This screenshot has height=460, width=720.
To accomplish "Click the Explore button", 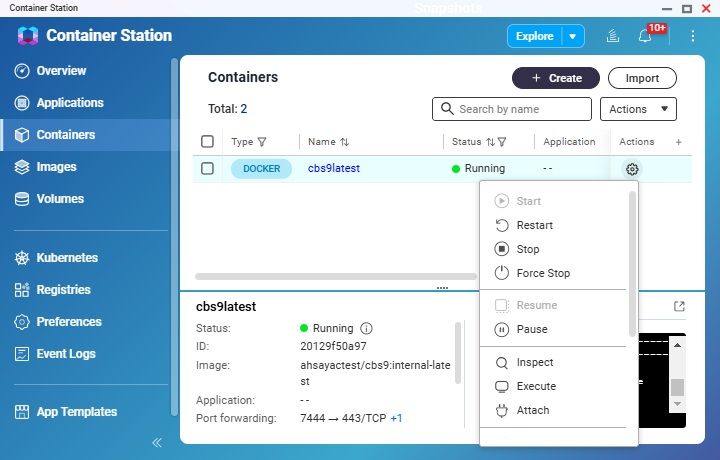I will pos(534,36).
